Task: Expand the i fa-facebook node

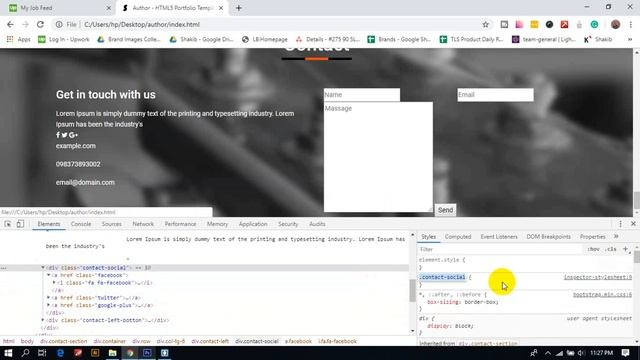Action: click(54, 282)
